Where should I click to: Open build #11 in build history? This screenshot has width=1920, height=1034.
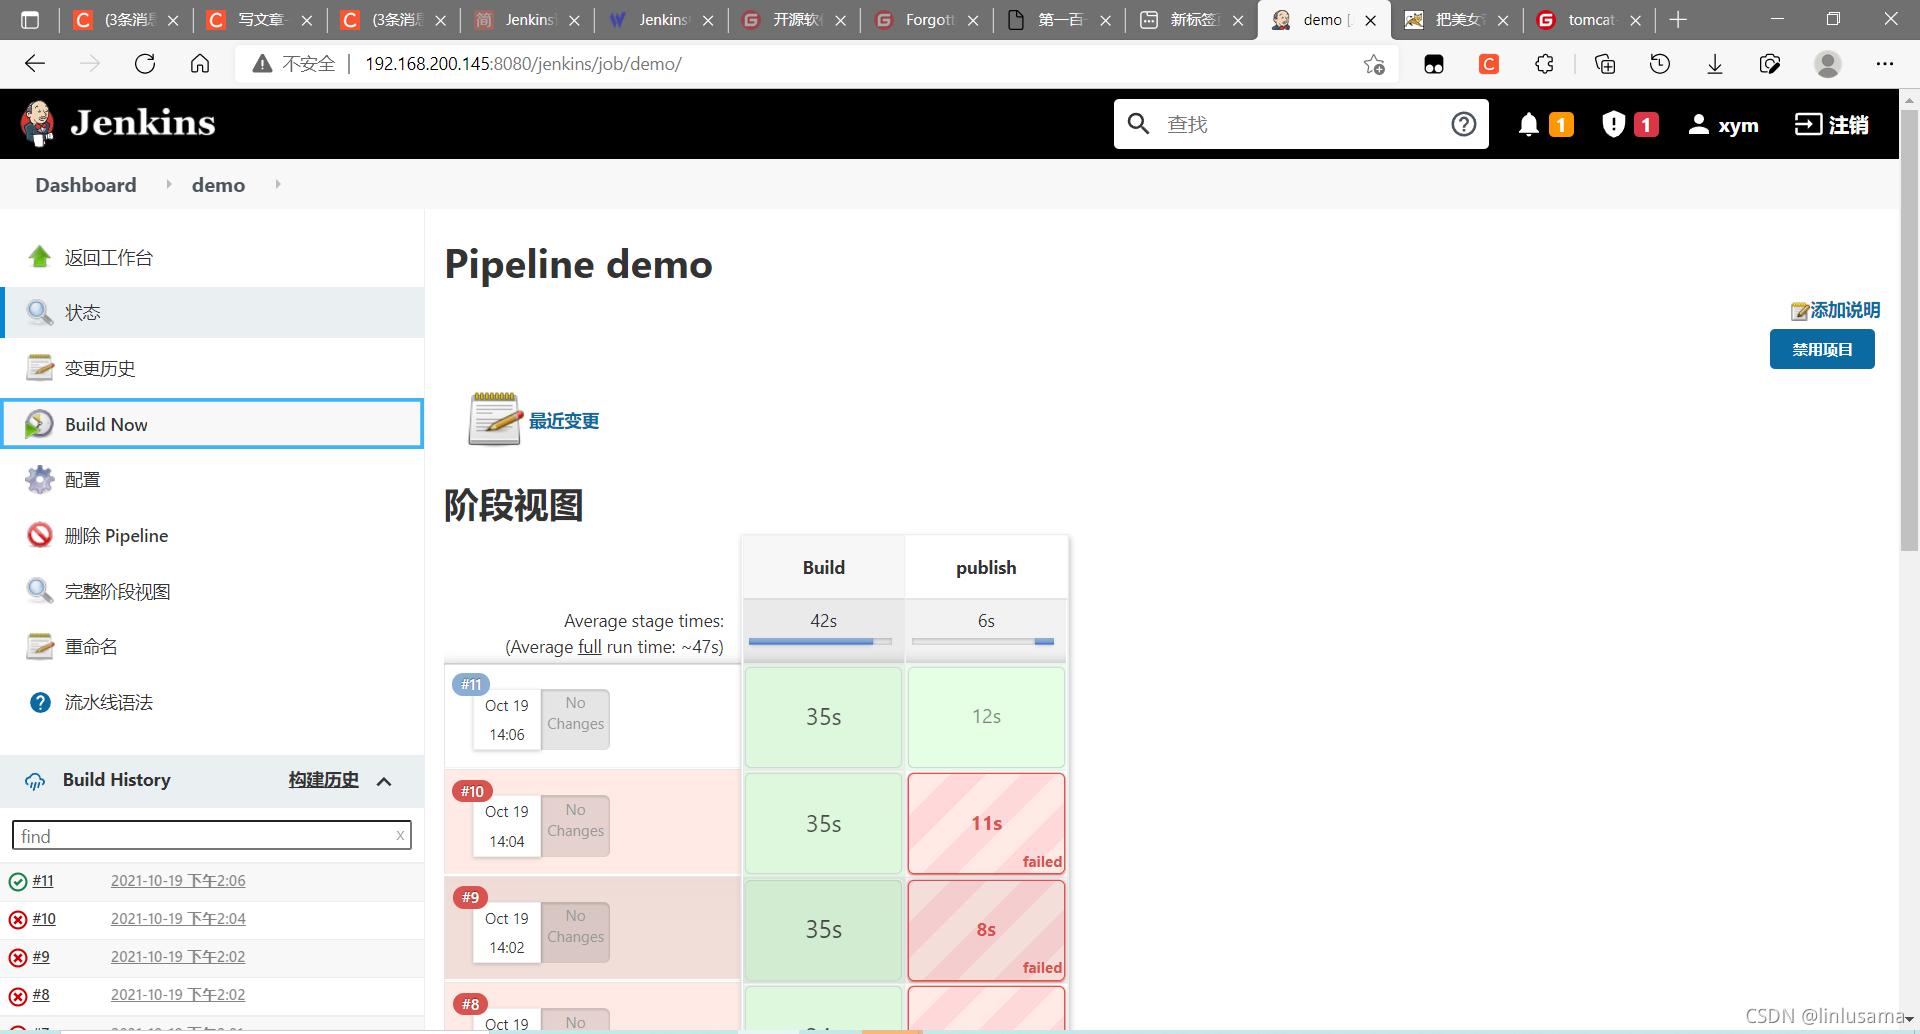pos(43,881)
